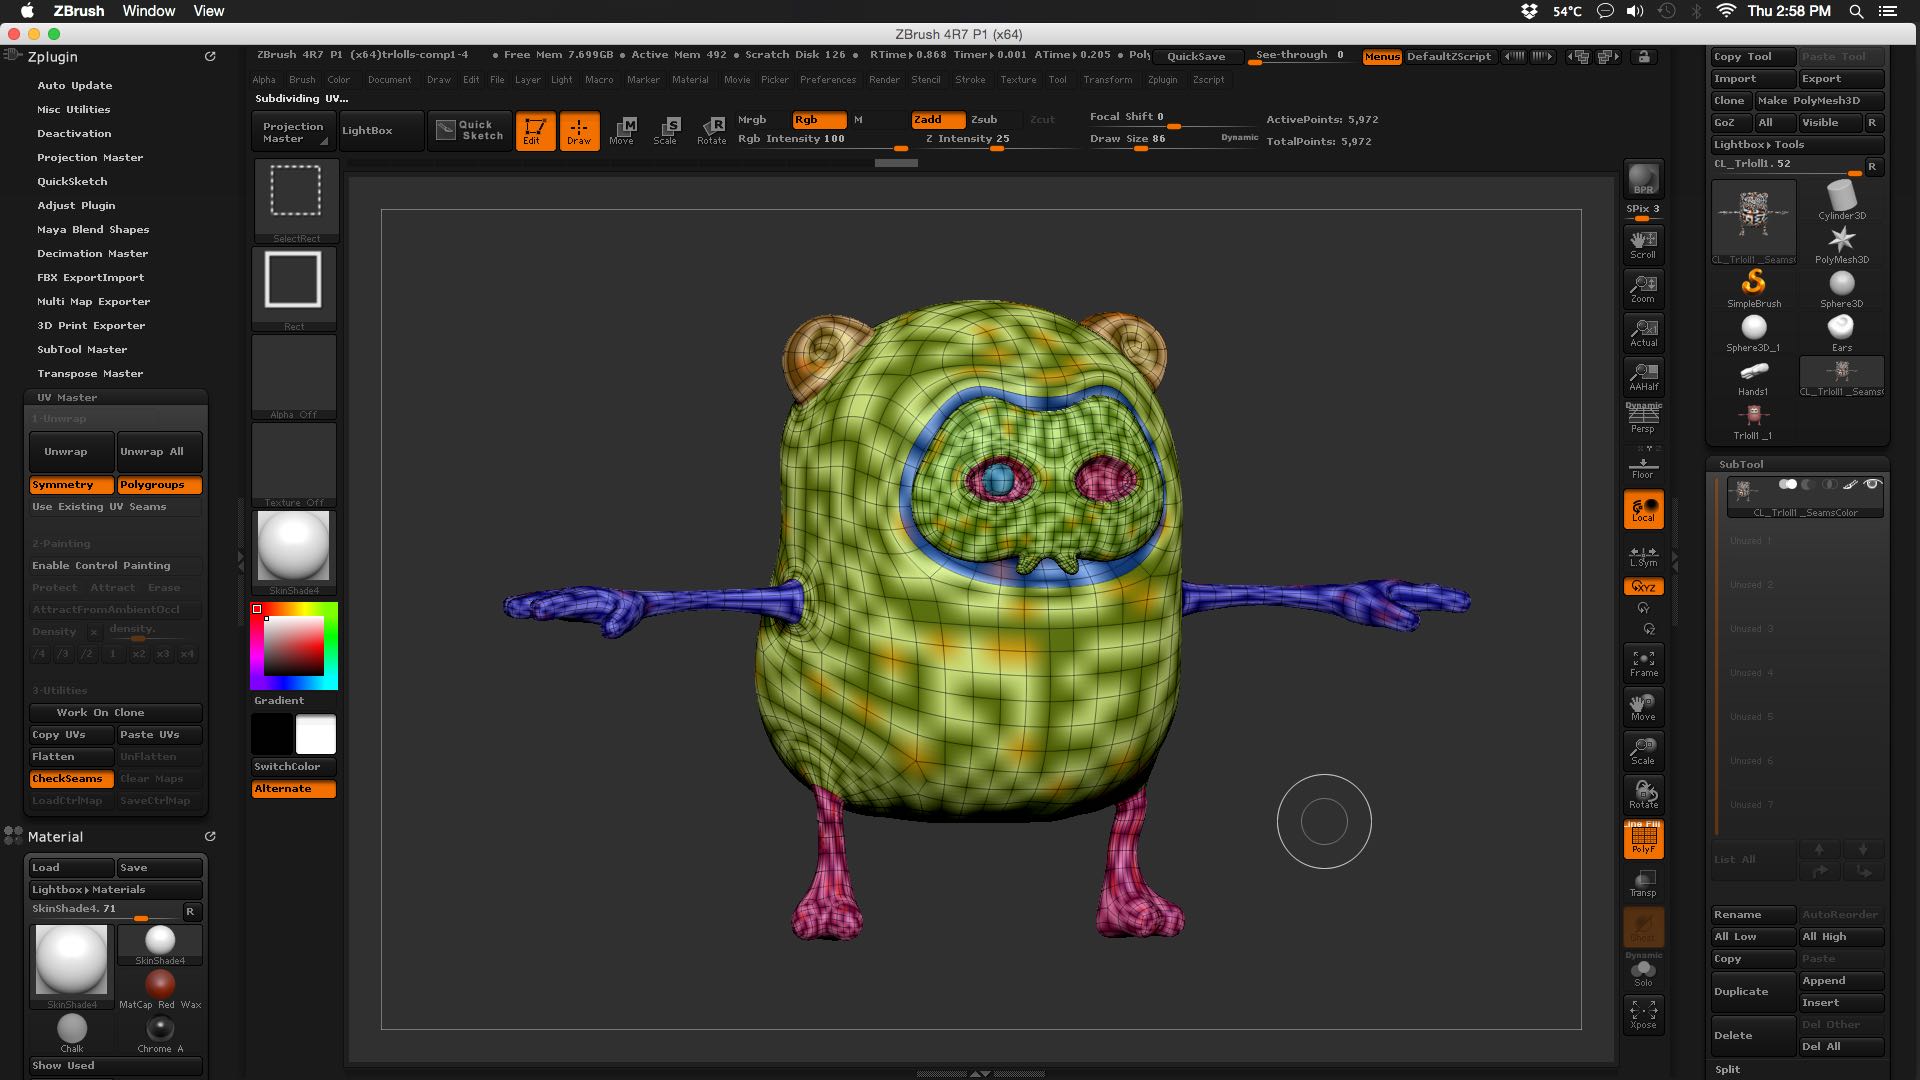Image resolution: width=1920 pixels, height=1080 pixels.
Task: Adjust the Z Intensity slider
Action: click(967, 140)
